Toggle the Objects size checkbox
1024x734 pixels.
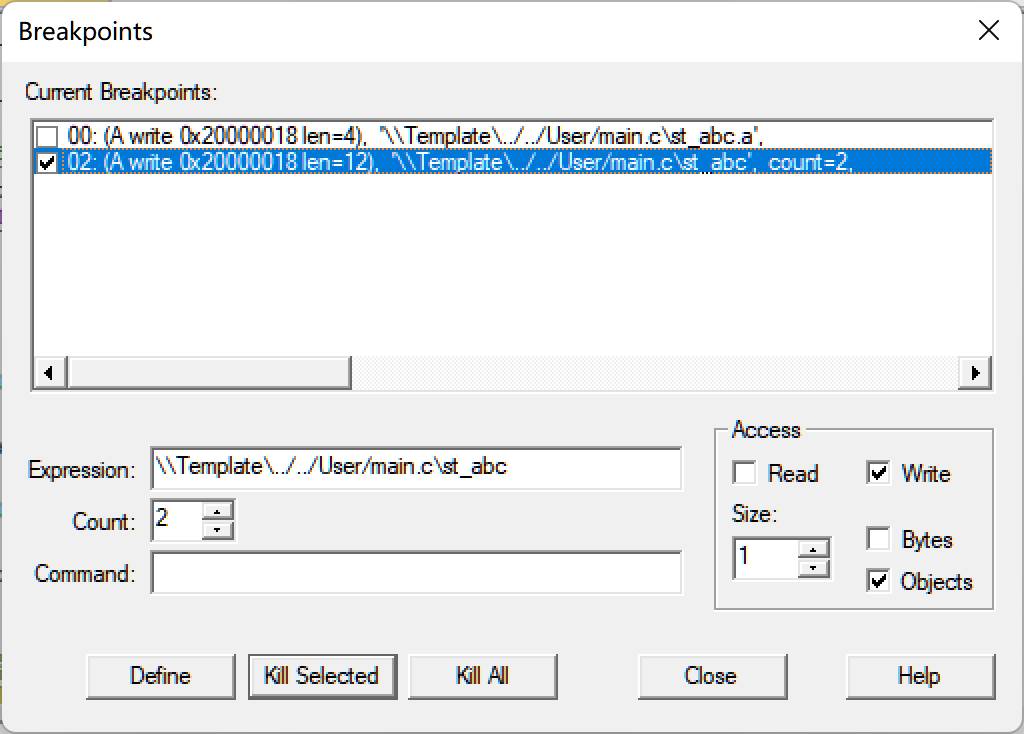(878, 580)
